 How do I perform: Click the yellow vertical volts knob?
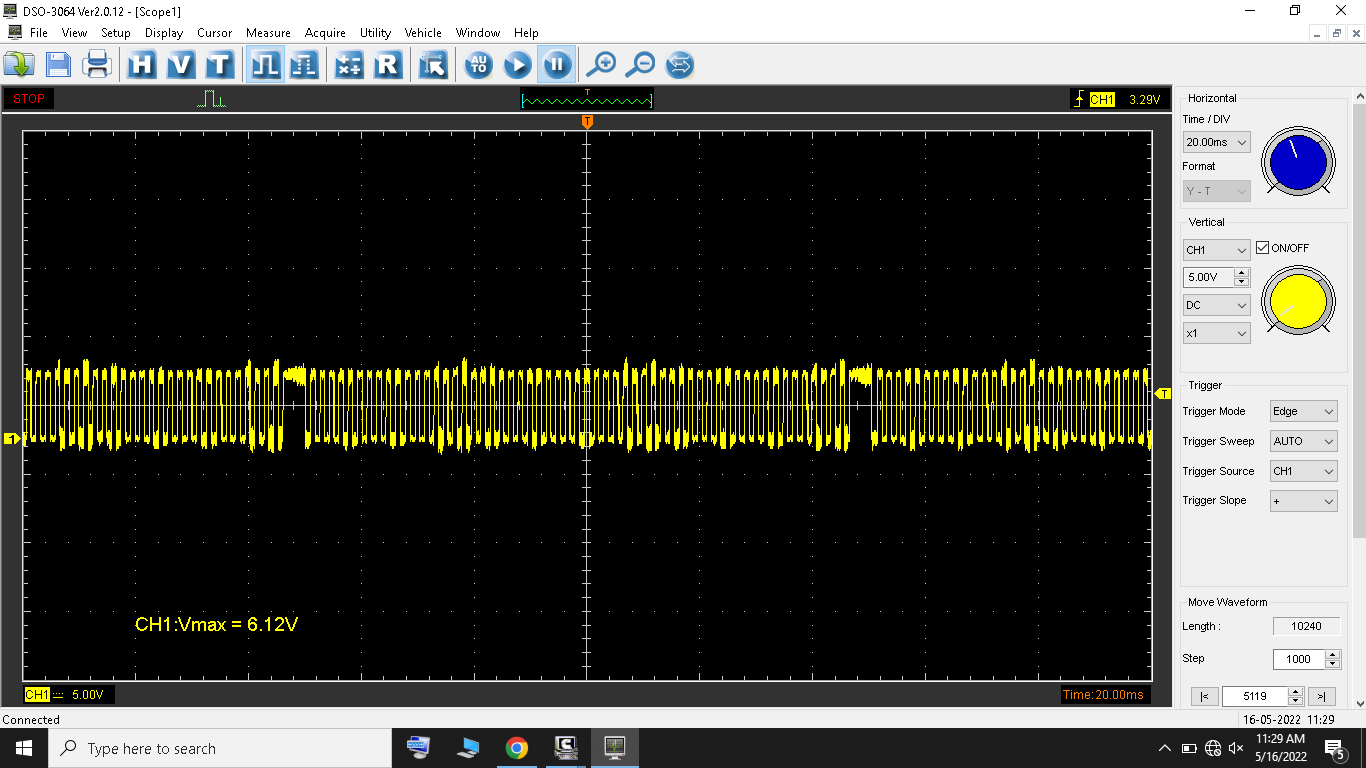1297,301
